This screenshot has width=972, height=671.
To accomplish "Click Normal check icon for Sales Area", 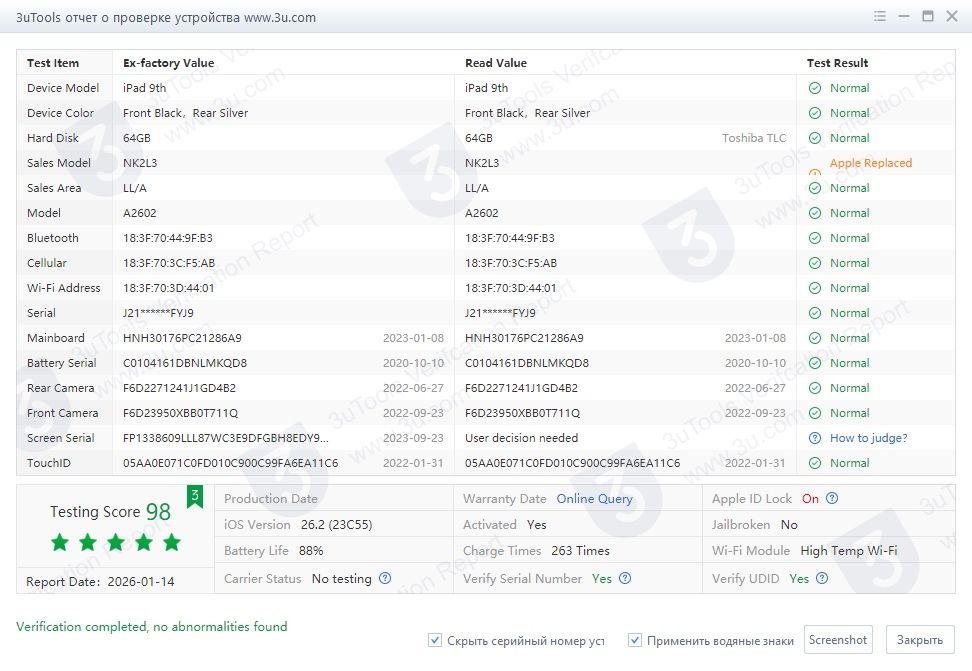I will 815,188.
